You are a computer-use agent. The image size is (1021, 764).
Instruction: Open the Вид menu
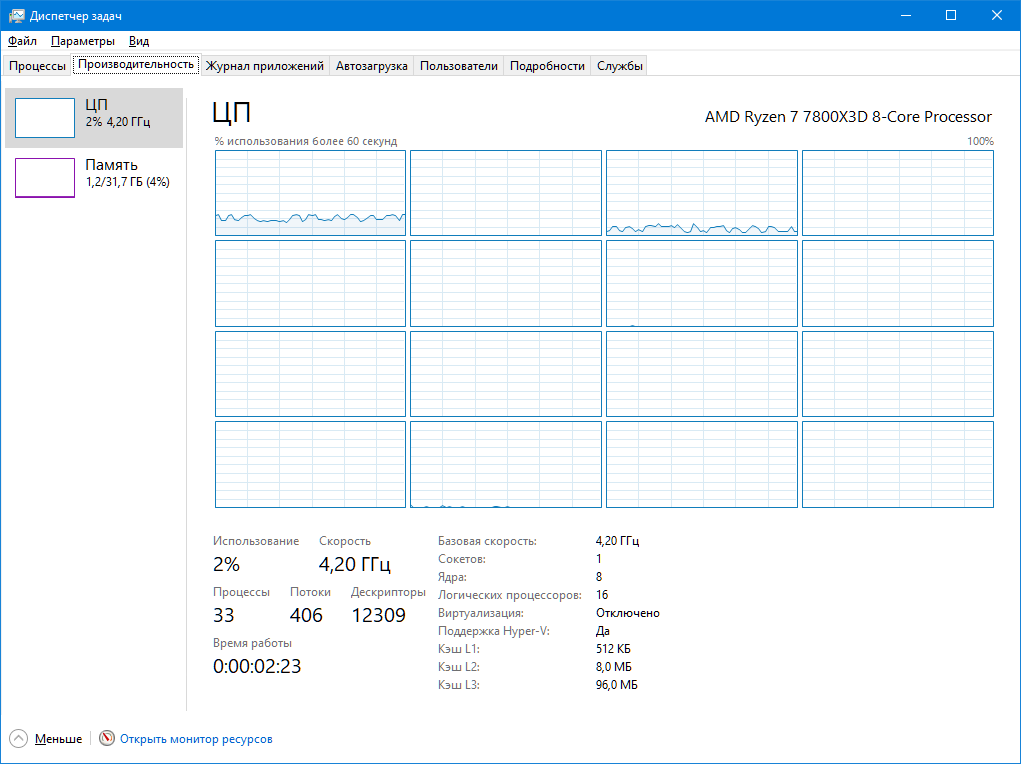point(139,41)
